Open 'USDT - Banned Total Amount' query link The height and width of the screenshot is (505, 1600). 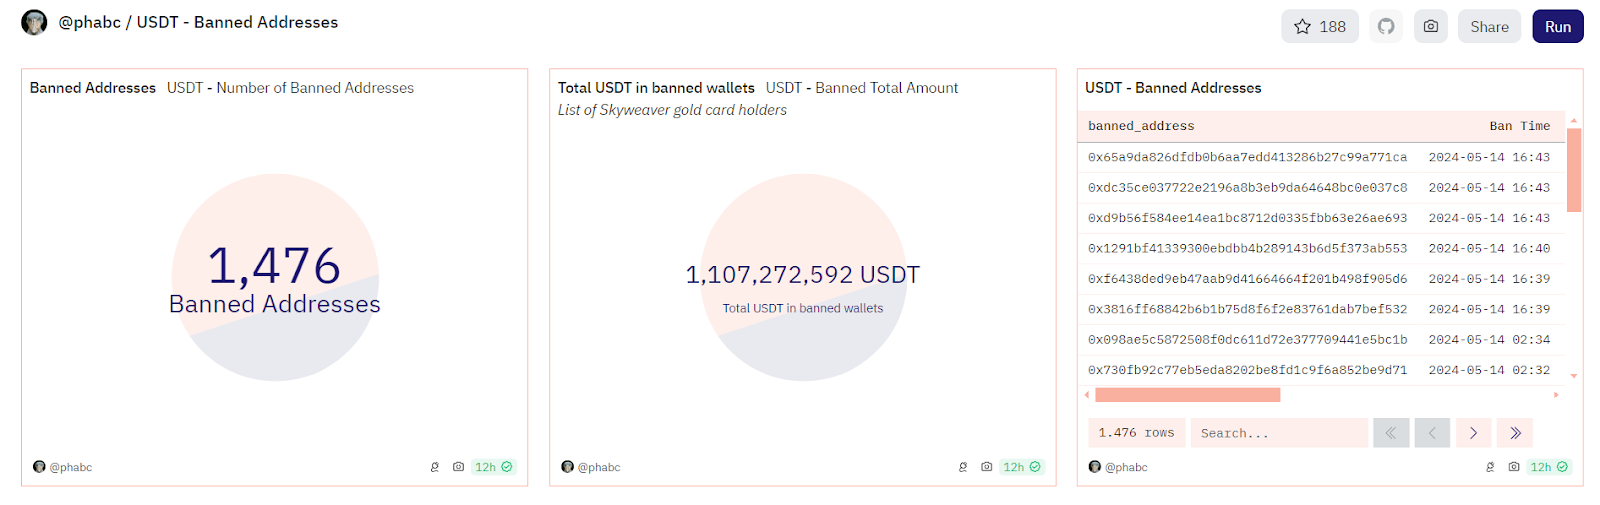pyautogui.click(x=886, y=88)
